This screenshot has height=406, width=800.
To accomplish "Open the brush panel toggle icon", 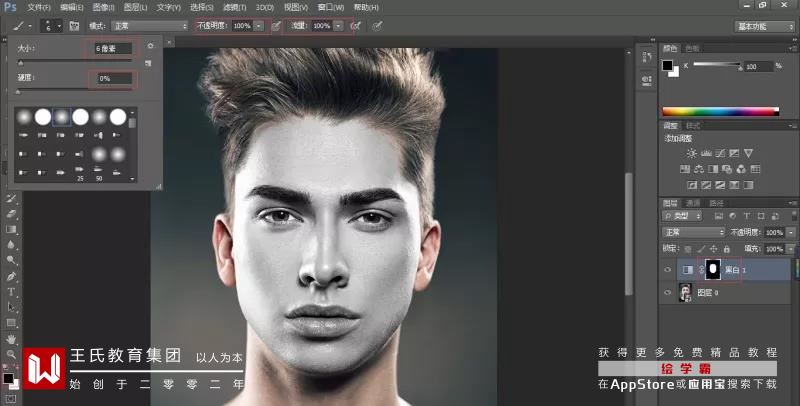I will [x=74, y=26].
